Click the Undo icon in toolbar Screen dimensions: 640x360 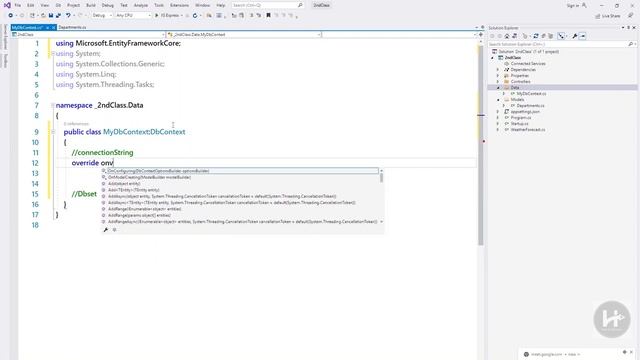click(68, 15)
